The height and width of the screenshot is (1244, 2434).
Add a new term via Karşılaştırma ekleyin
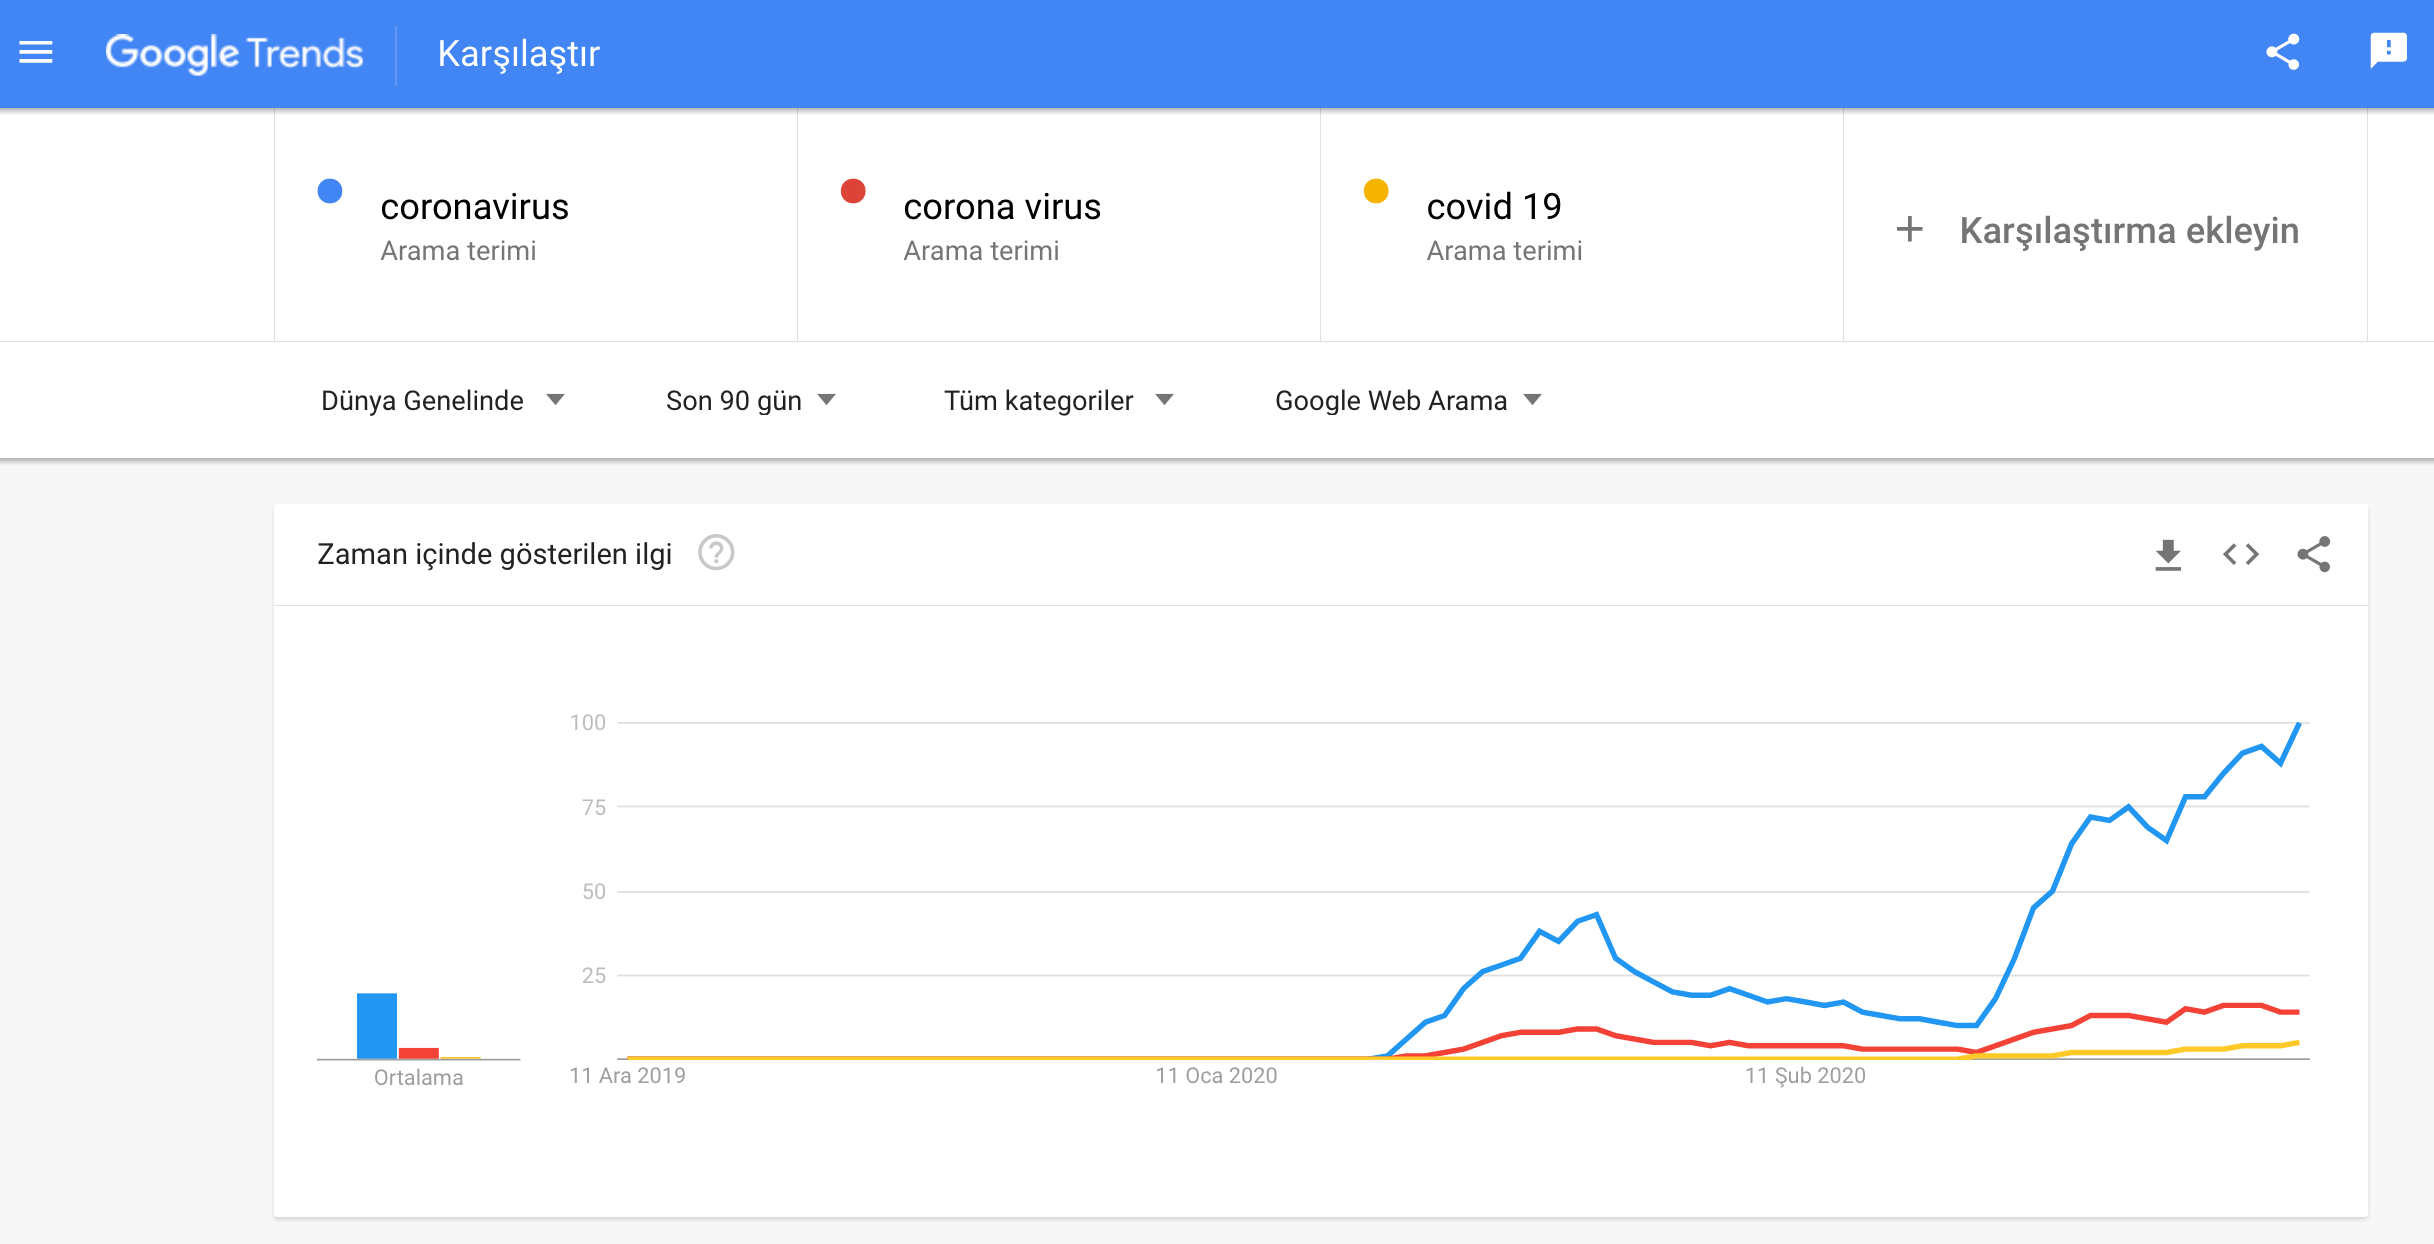click(2129, 230)
